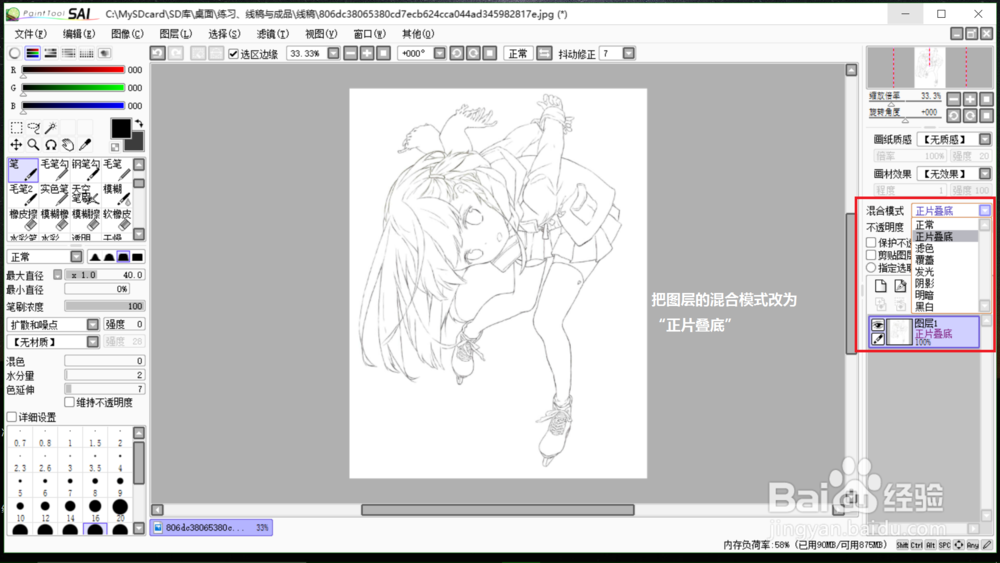The width and height of the screenshot is (1000, 563).
Task: Select 指定选取来源 radio button
Action: click(871, 268)
